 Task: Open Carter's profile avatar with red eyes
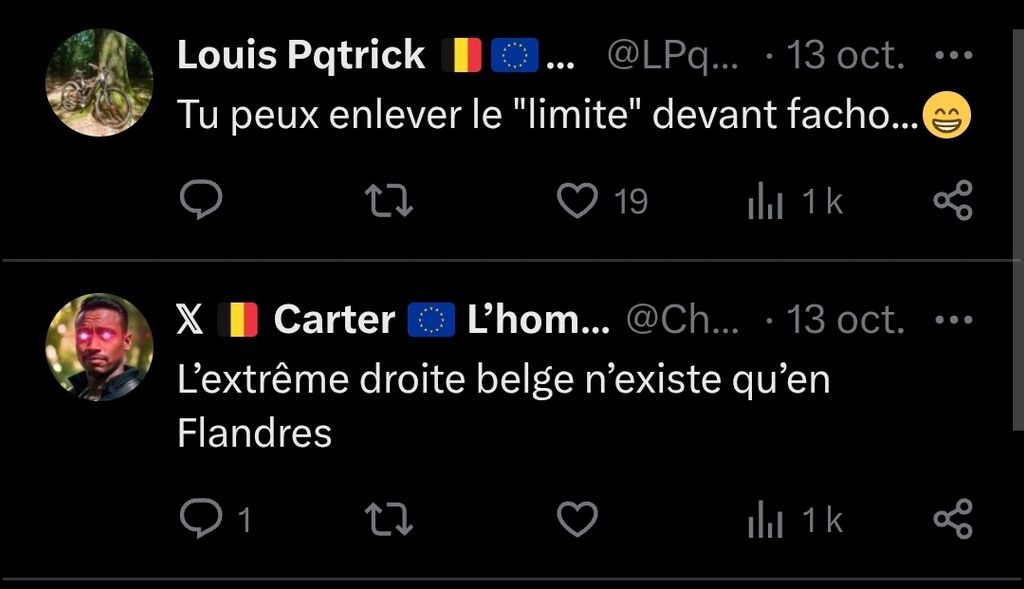[x=99, y=347]
